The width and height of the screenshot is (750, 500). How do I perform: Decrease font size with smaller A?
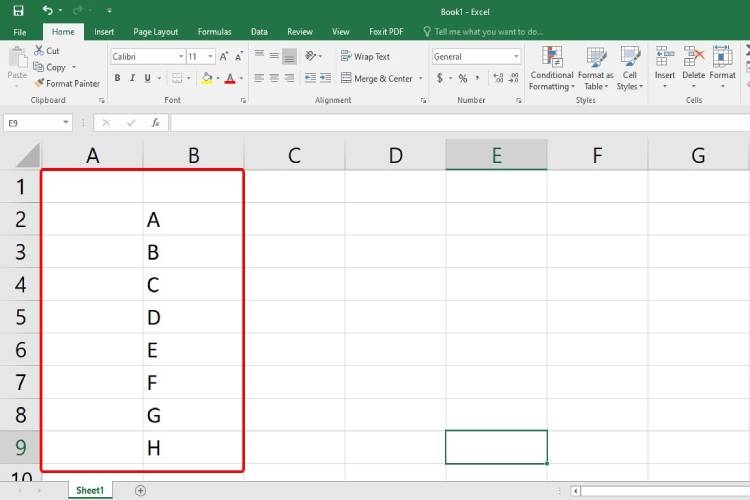tap(239, 56)
